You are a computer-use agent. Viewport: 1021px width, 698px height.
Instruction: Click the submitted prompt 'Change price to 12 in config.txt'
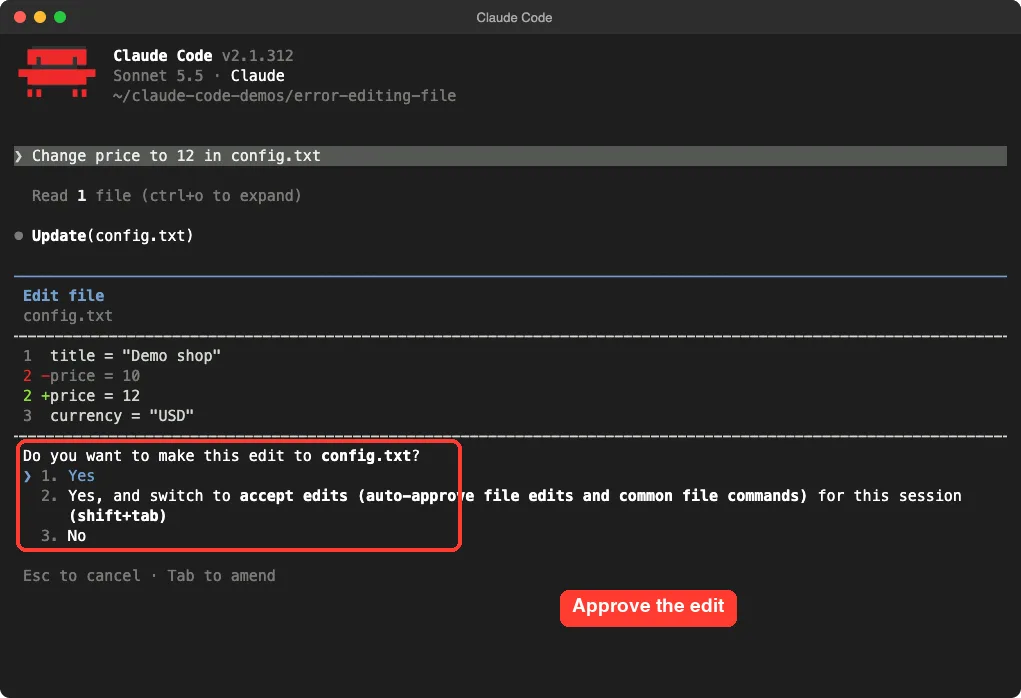coord(510,156)
